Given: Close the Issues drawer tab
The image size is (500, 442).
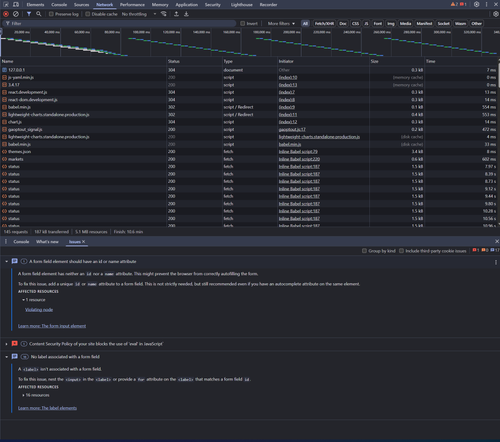Looking at the screenshot, I should (x=83, y=241).
